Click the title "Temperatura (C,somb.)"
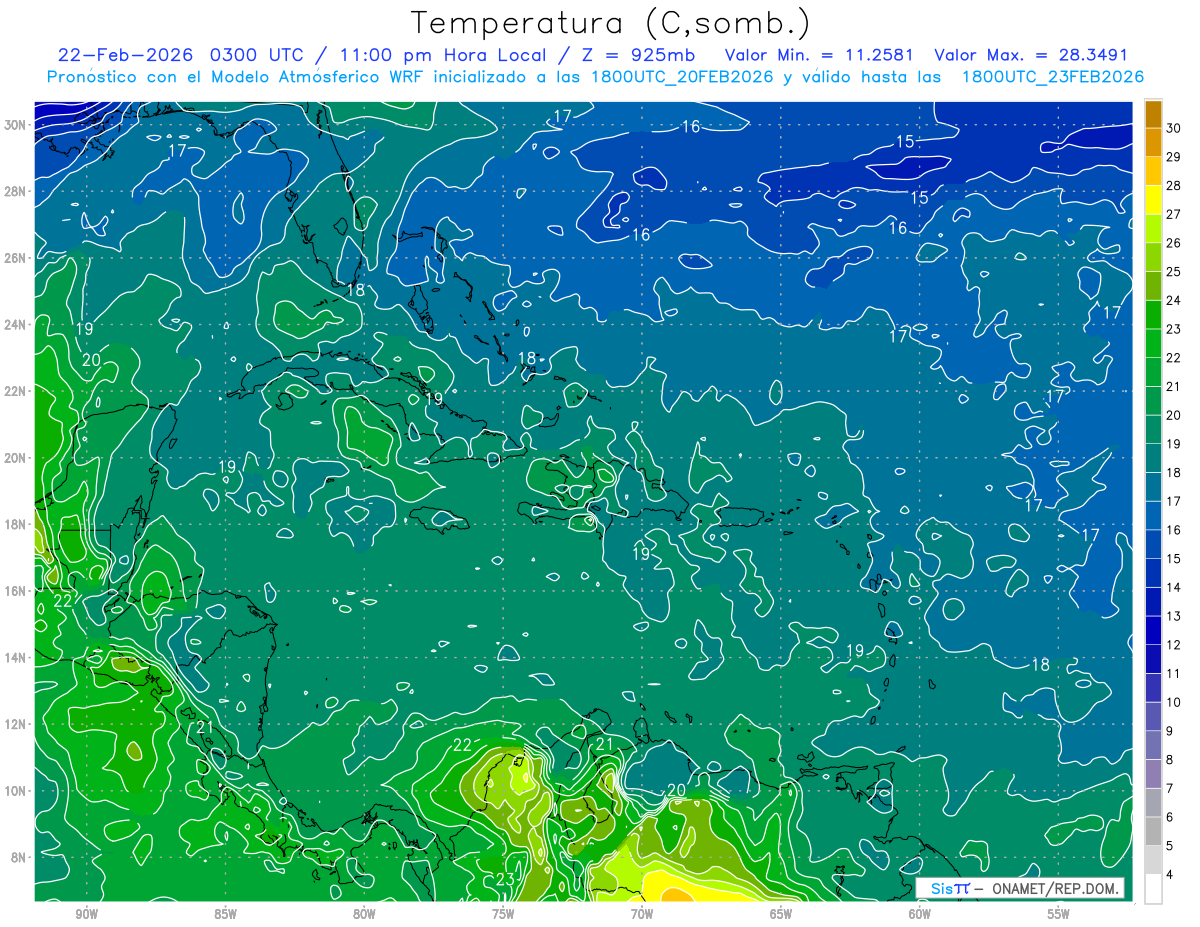 611,23
